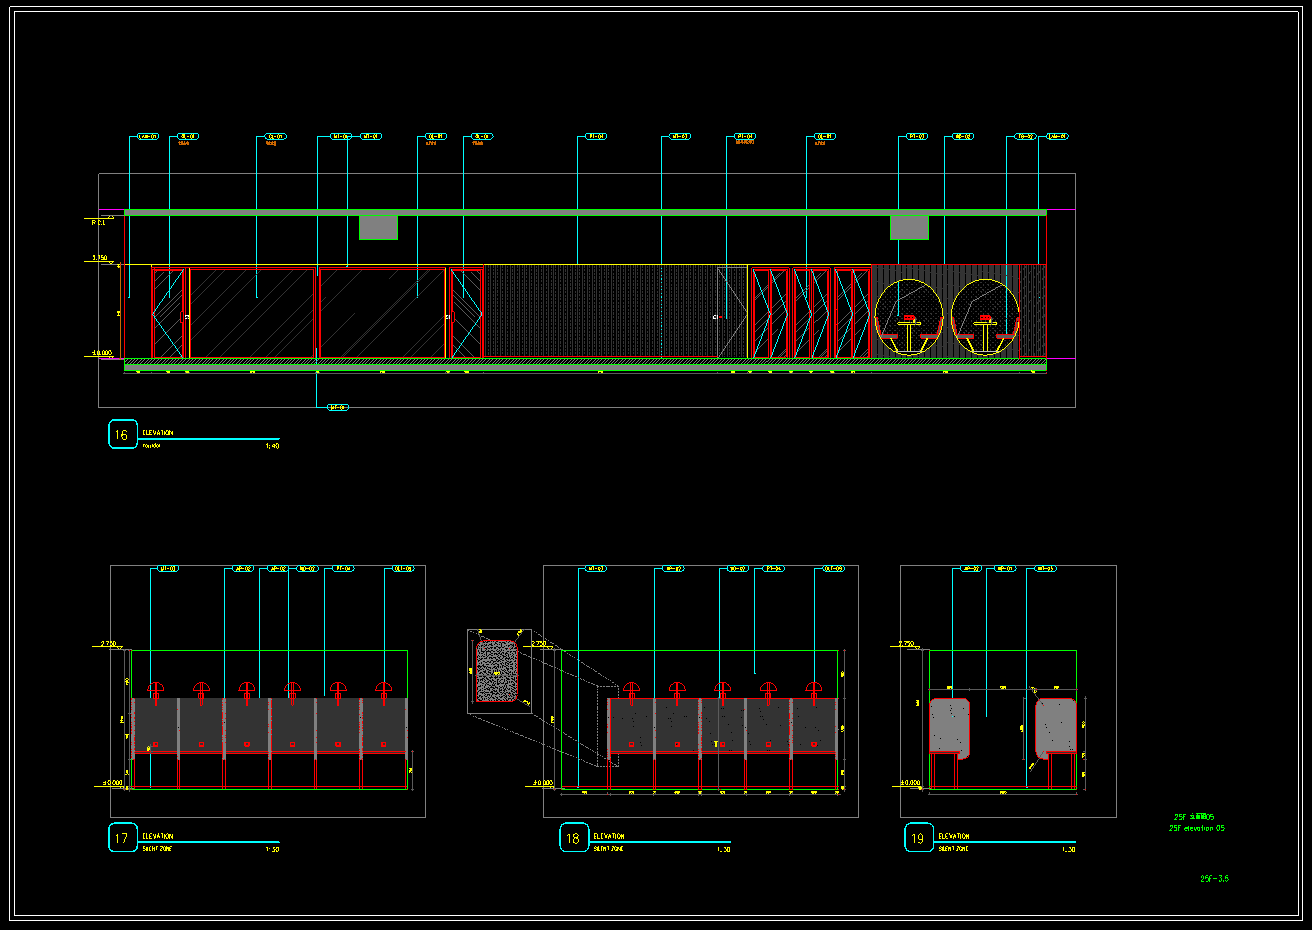Select the drawing number 18 tag
The image size is (1312, 930).
pos(573,838)
